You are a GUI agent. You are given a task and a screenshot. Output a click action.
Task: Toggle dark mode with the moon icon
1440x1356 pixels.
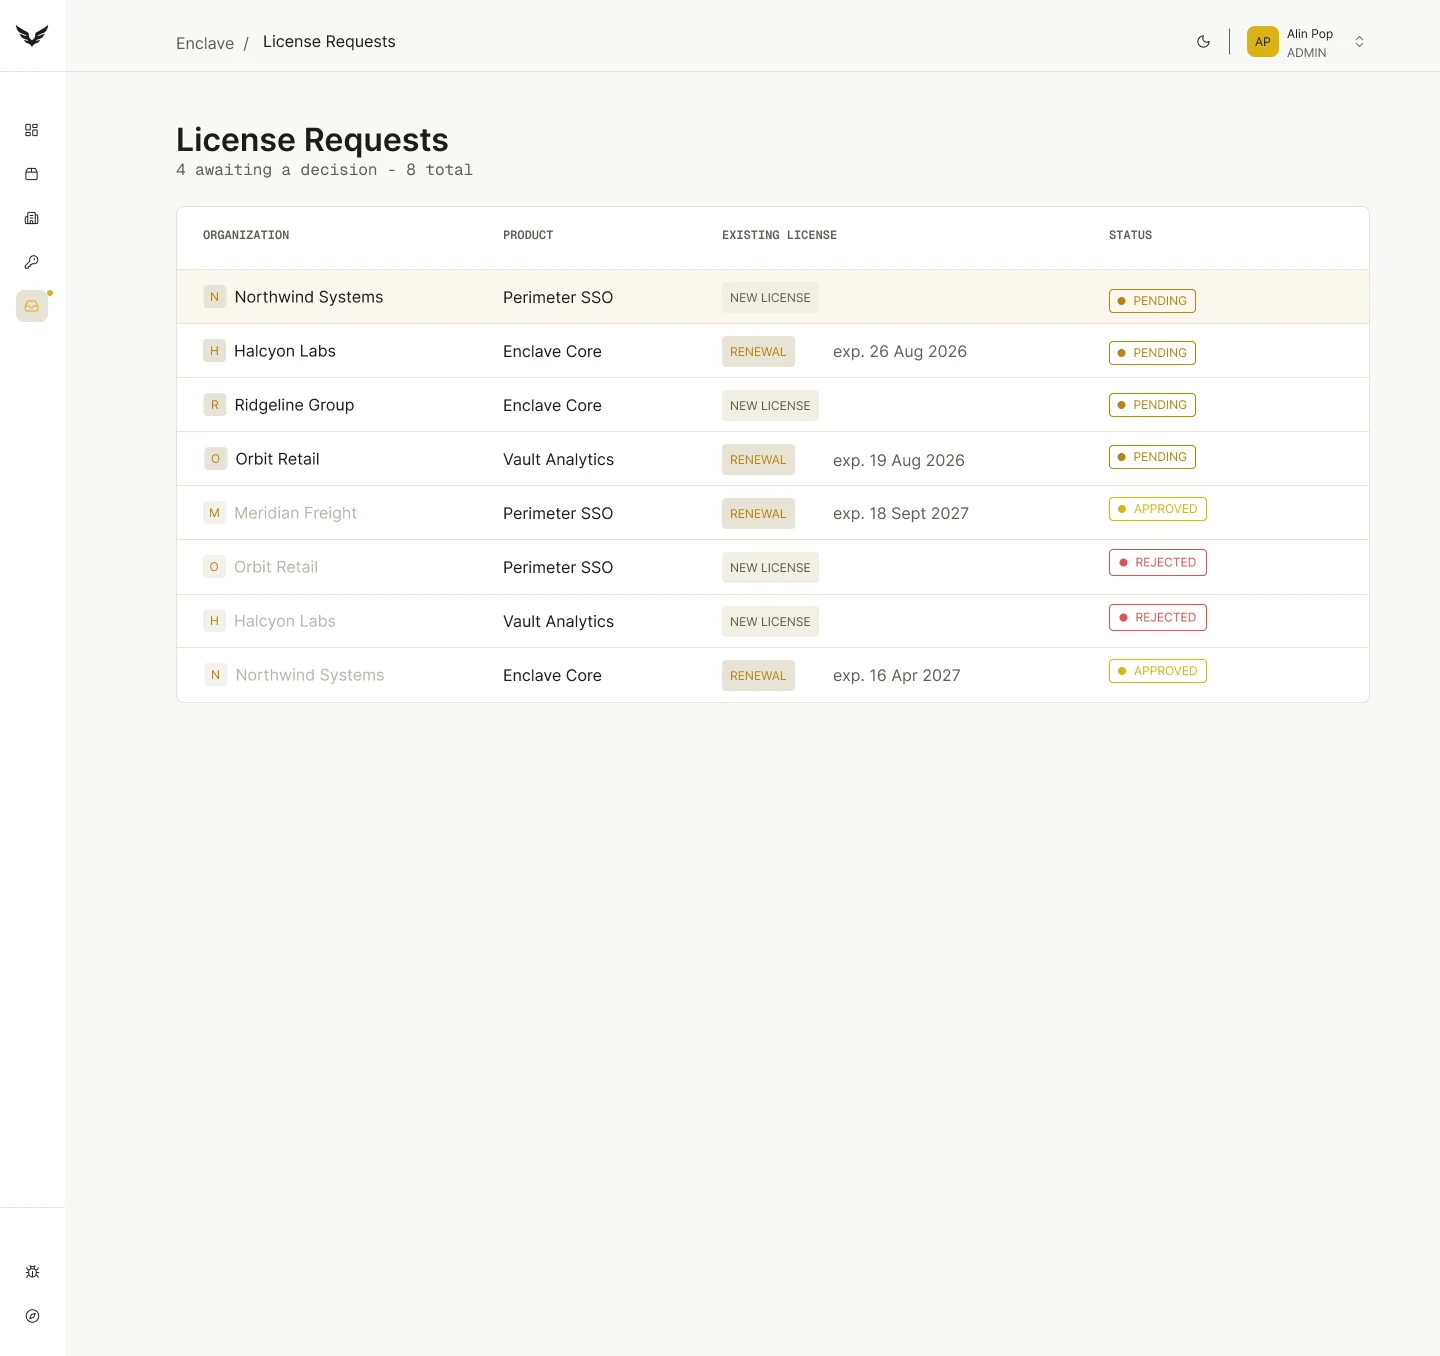pos(1203,42)
